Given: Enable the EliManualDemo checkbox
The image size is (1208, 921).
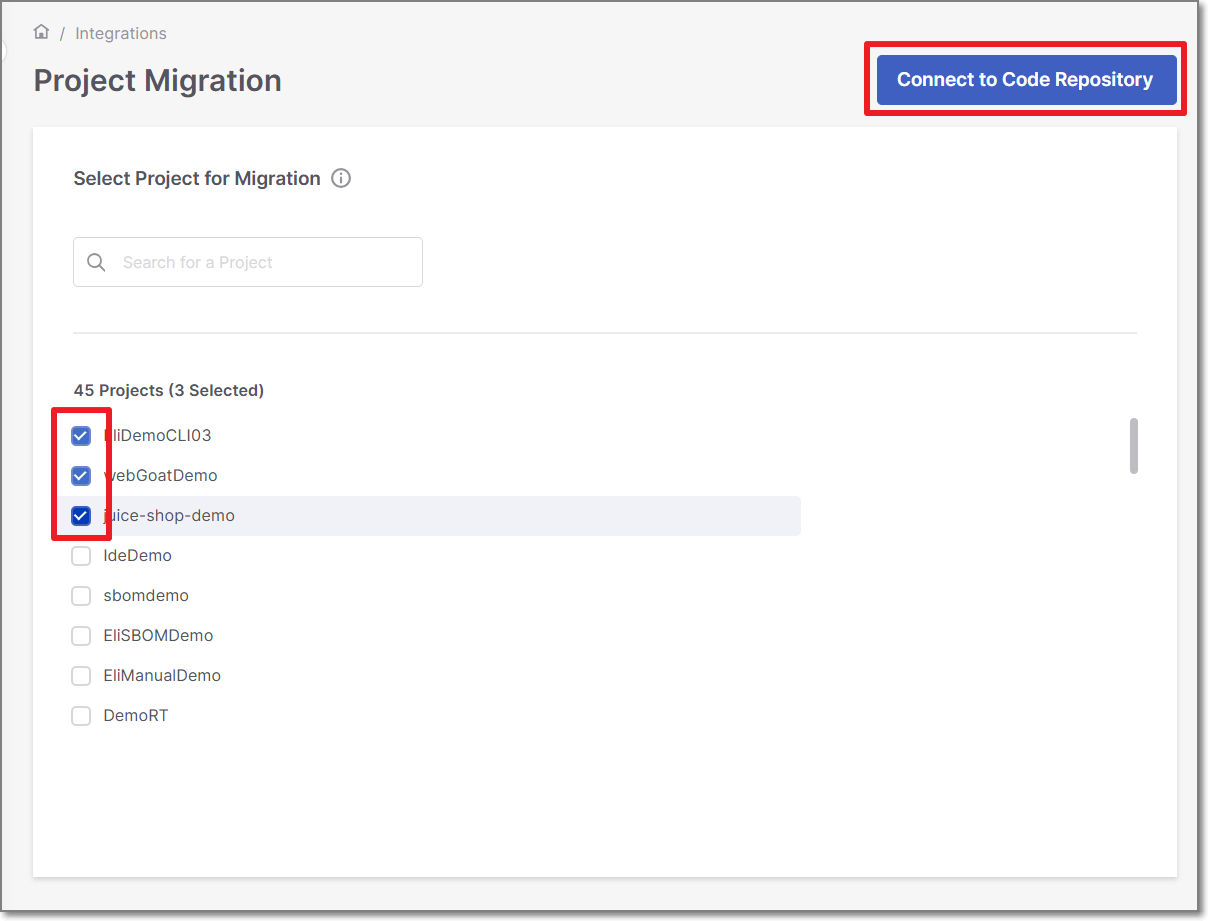Looking at the screenshot, I should click(x=81, y=675).
